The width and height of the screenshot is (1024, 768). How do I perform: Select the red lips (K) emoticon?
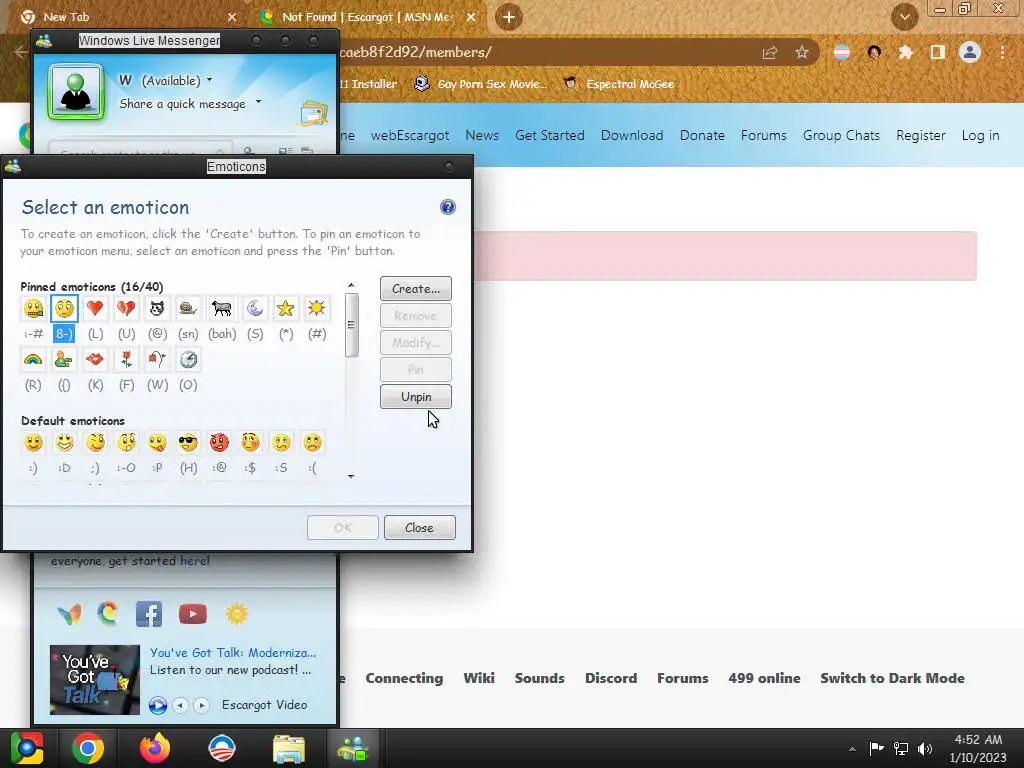[95, 359]
